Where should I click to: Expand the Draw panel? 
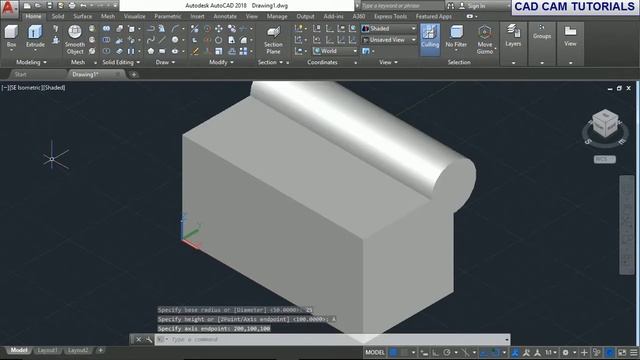pyautogui.click(x=165, y=62)
